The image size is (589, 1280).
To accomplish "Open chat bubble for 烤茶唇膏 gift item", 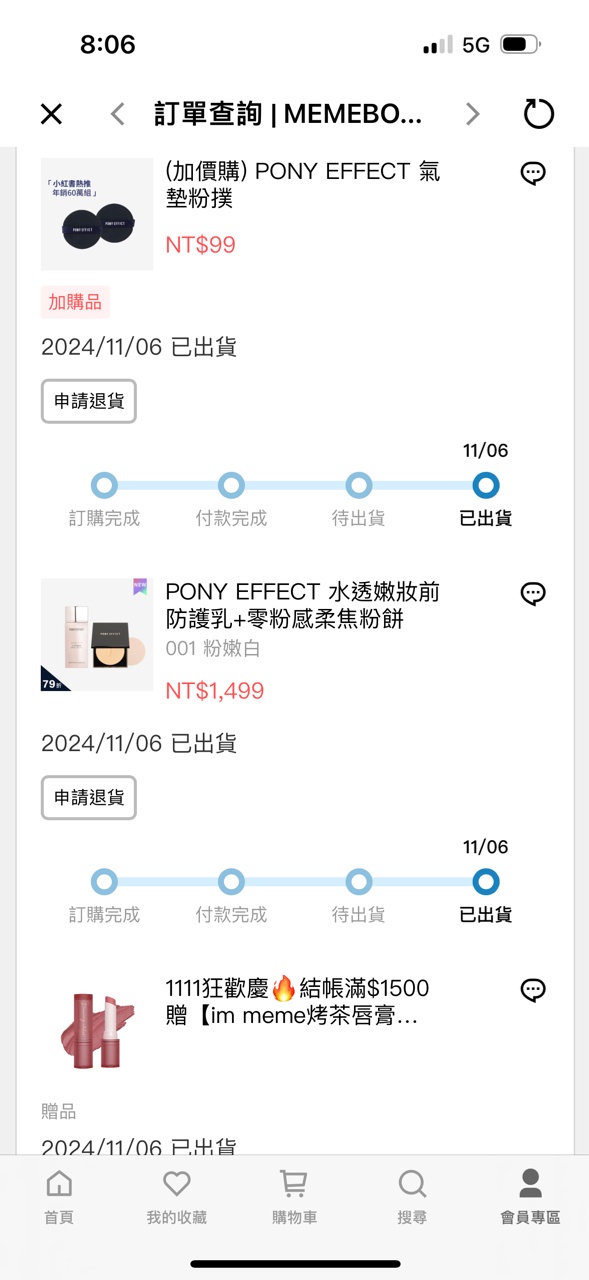I will click(533, 990).
